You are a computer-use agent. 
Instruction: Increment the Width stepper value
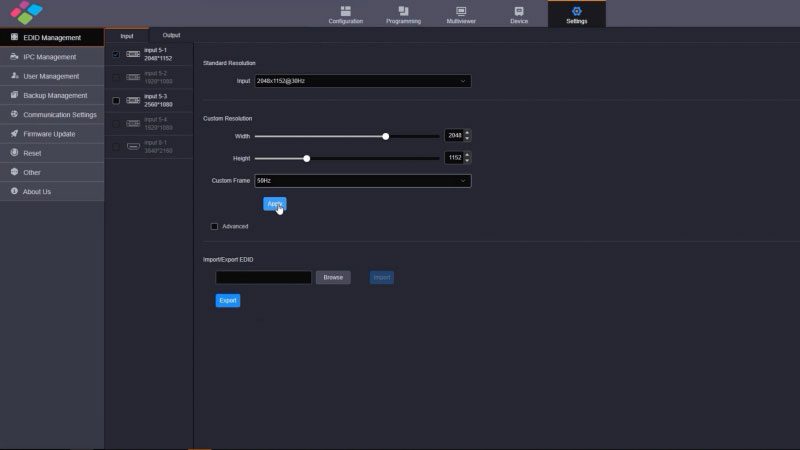pyautogui.click(x=467, y=133)
